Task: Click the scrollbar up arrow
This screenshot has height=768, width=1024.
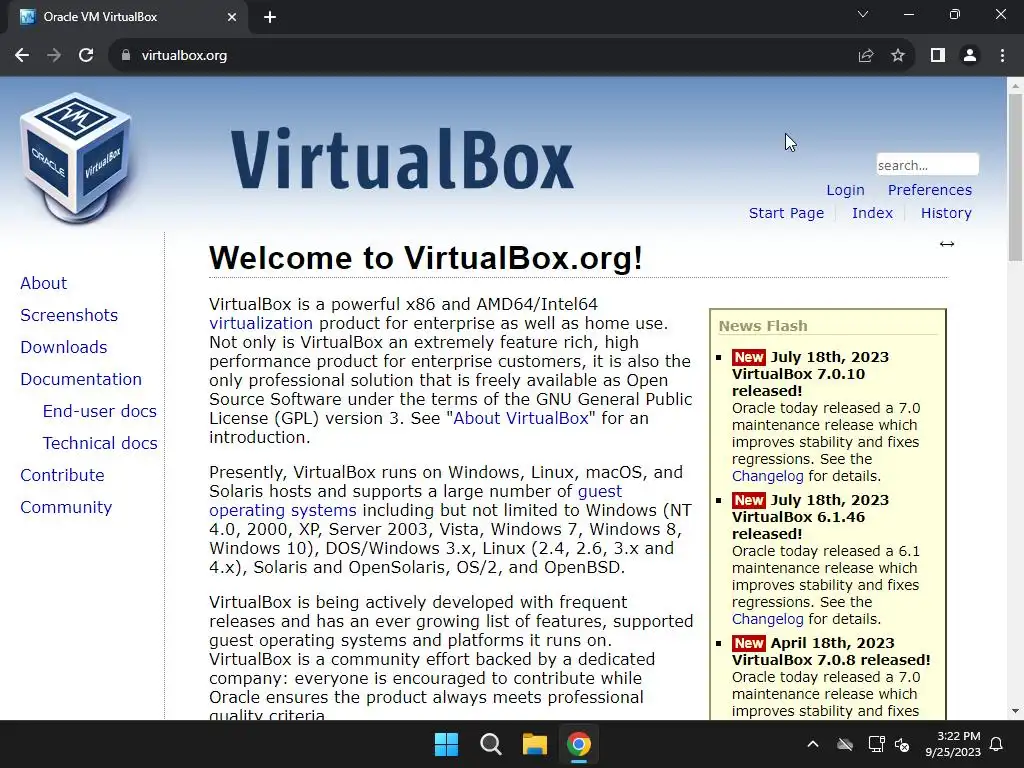Action: click(x=1015, y=85)
